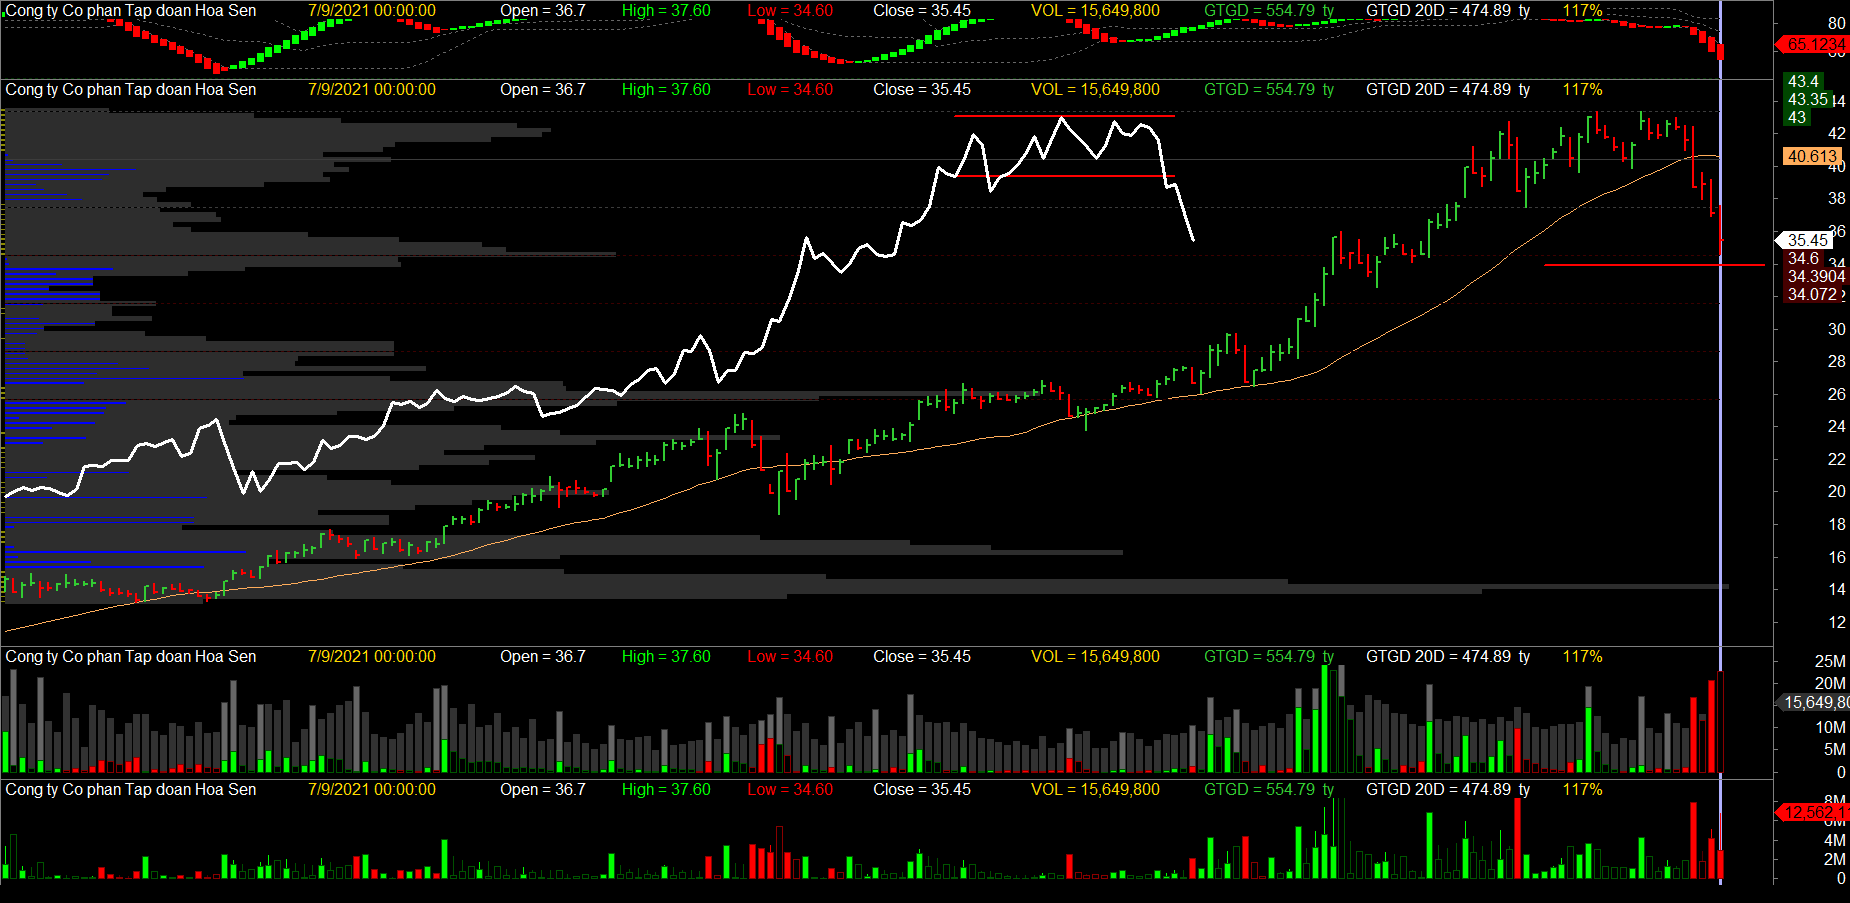Select Low = 34.60 in the volume pane
The width and height of the screenshot is (1850, 903).
(x=790, y=657)
